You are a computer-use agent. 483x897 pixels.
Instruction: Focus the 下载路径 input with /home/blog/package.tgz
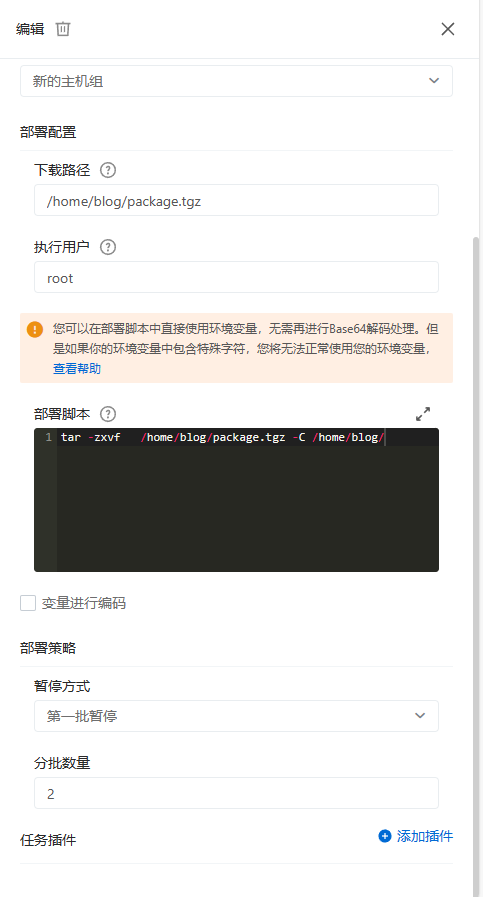pos(236,200)
